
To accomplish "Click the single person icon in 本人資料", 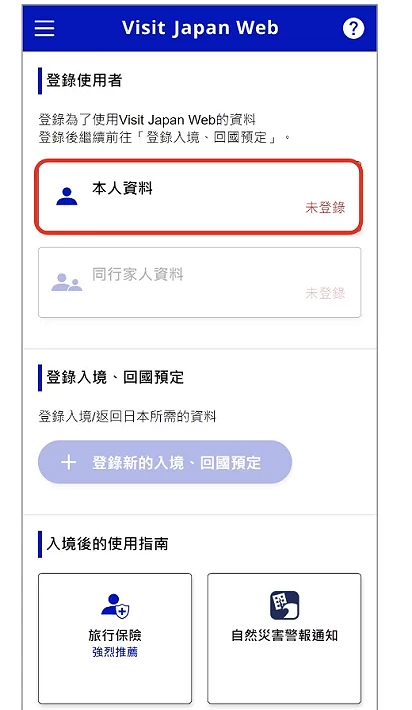I will click(x=67, y=197).
